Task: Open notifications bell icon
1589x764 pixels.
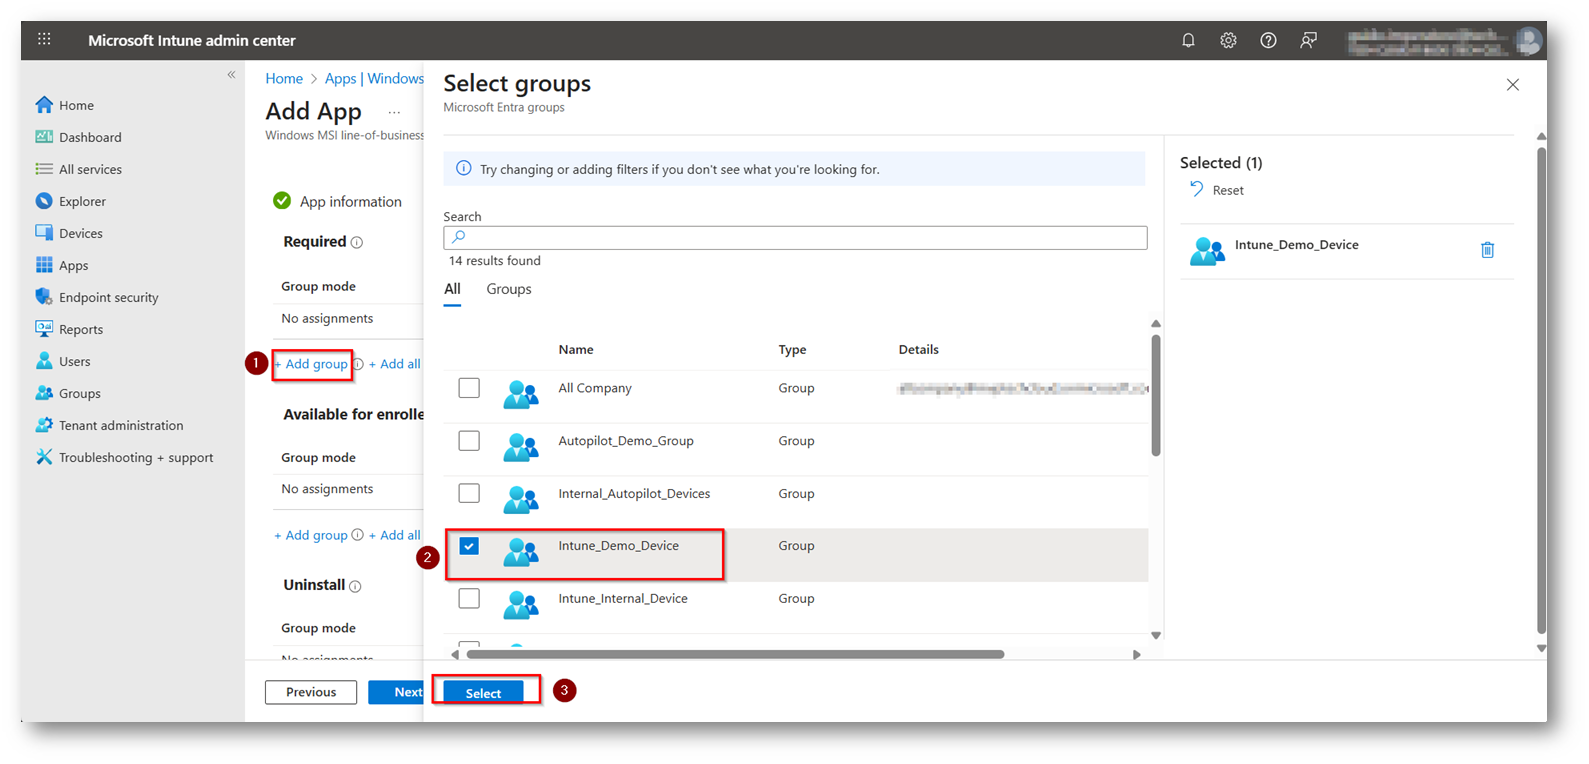Action: pyautogui.click(x=1188, y=40)
